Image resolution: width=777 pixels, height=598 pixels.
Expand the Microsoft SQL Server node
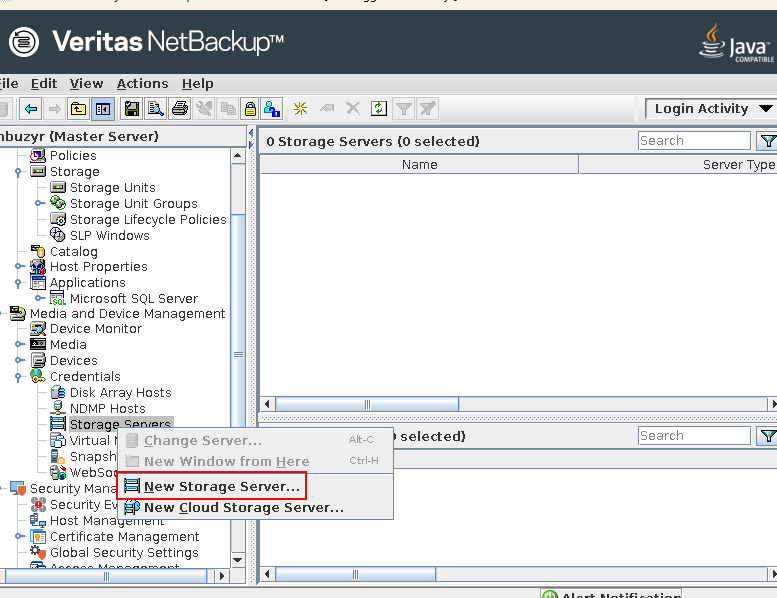click(39, 298)
